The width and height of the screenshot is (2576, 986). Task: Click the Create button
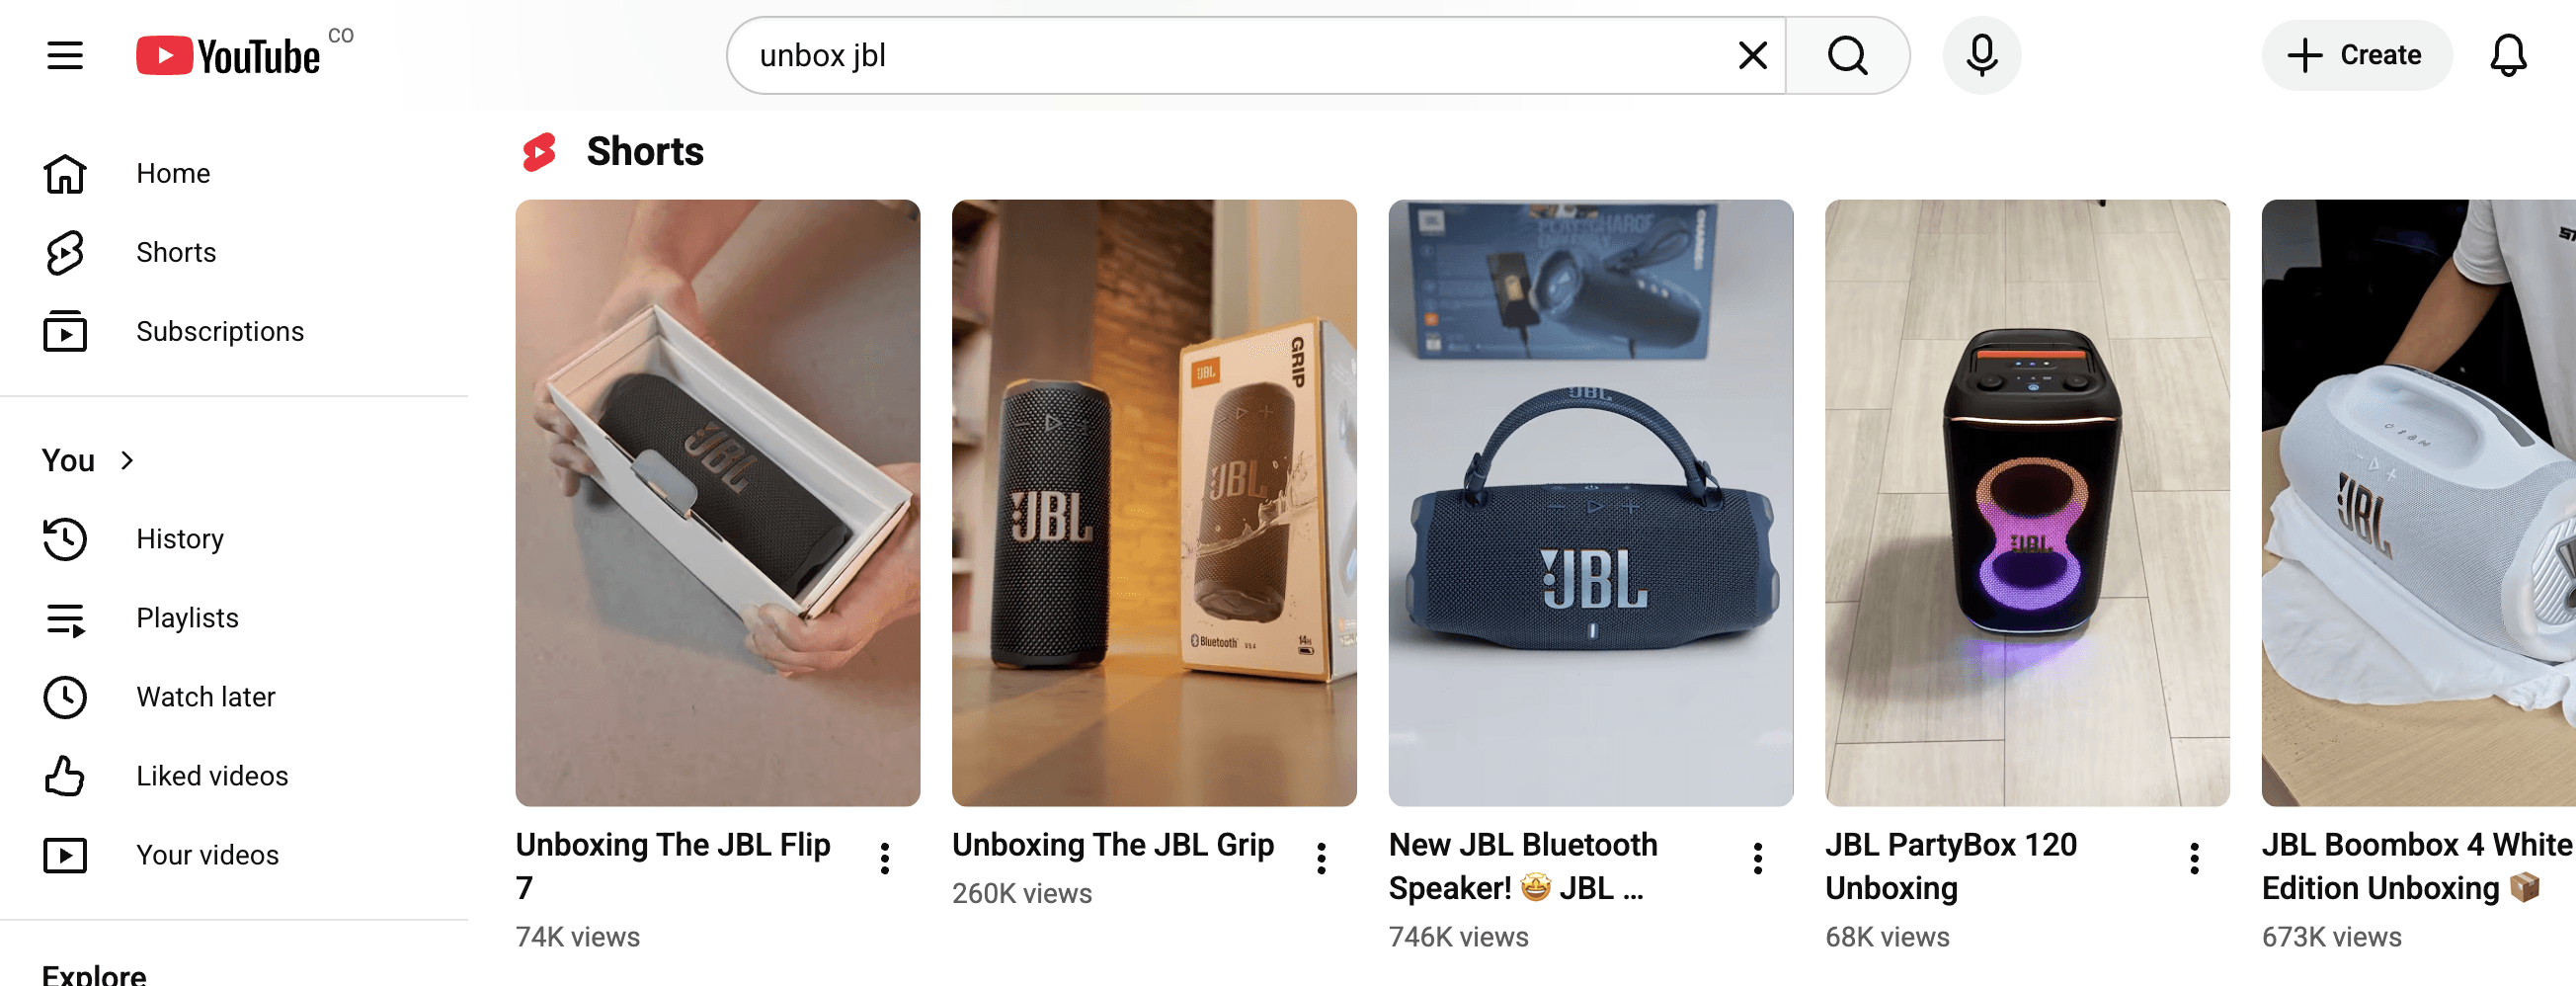pyautogui.click(x=2356, y=55)
